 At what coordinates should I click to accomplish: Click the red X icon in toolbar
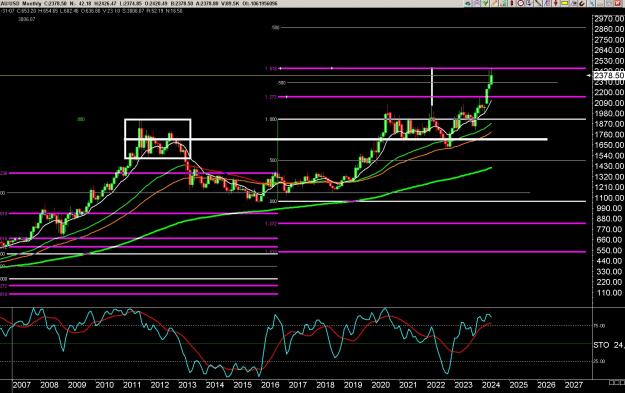(618, 3)
